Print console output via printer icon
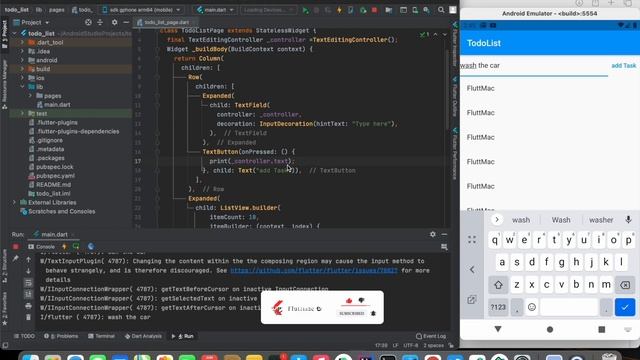This screenshot has height=360, width=640. [28, 306]
